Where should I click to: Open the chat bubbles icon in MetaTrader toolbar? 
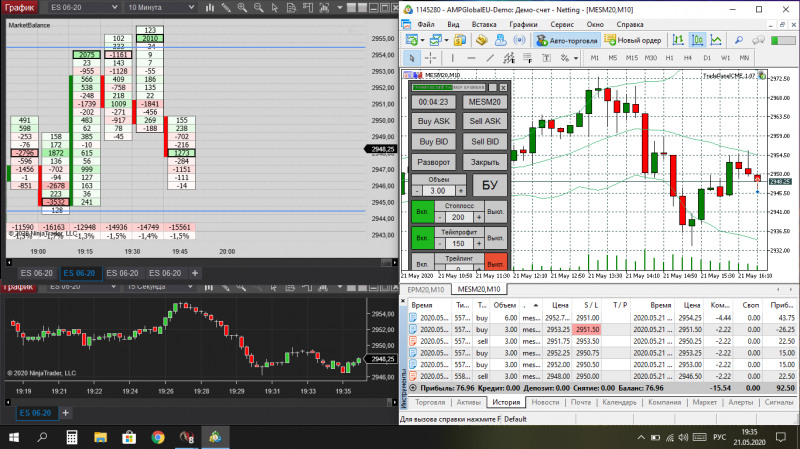click(x=758, y=40)
